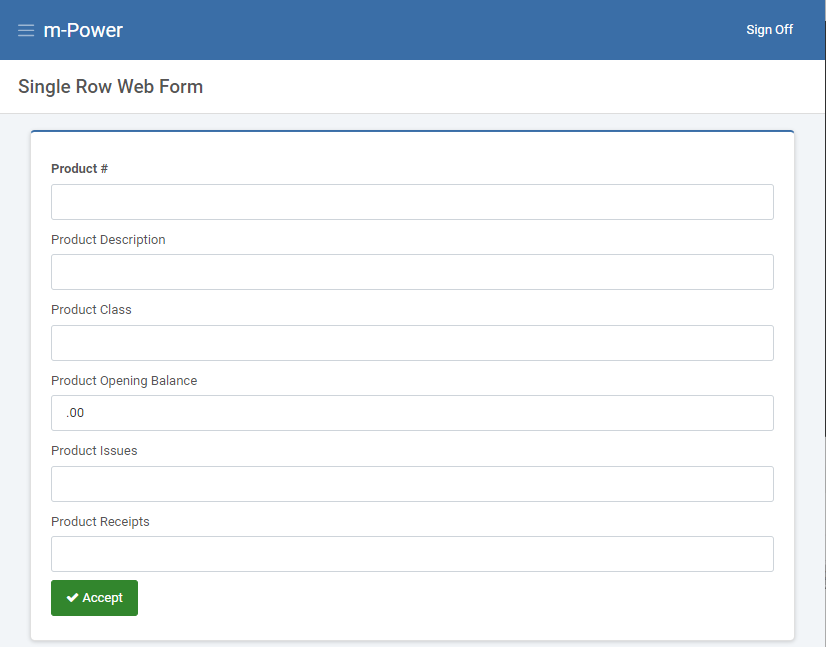Open the hamburger navigation menu

tap(26, 30)
